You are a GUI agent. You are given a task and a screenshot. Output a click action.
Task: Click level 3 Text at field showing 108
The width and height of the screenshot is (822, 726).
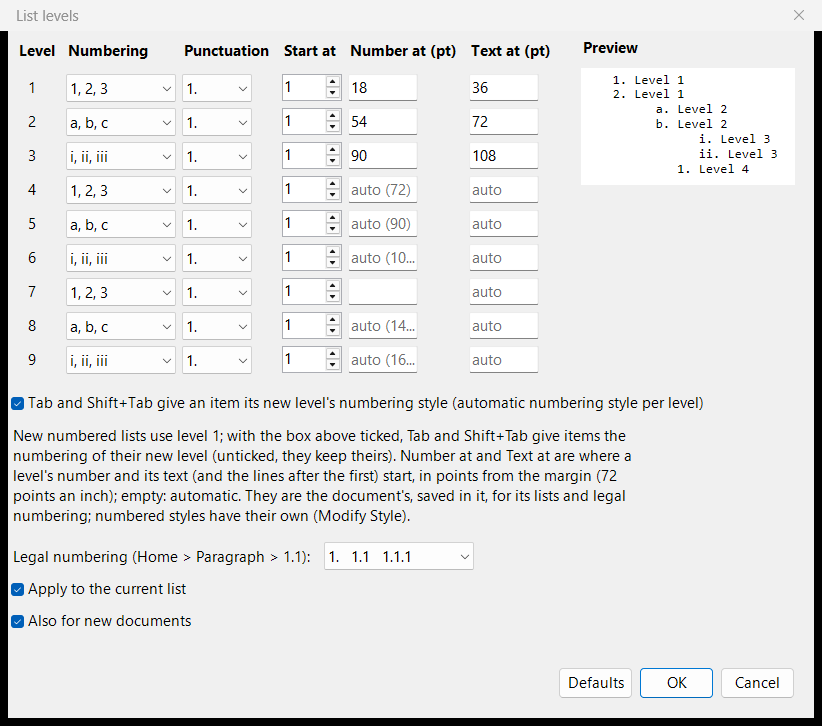coord(504,156)
